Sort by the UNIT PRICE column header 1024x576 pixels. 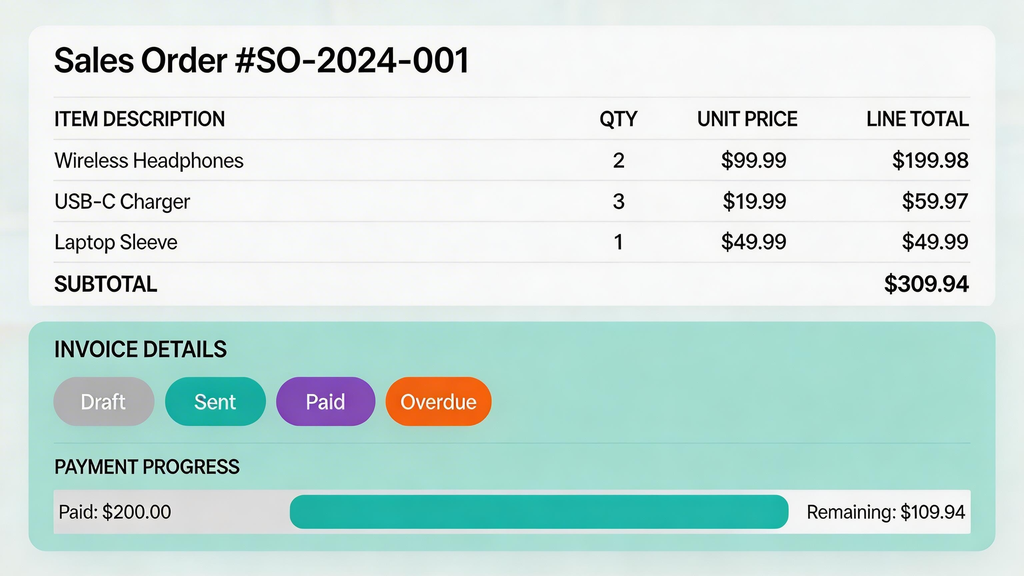[747, 119]
